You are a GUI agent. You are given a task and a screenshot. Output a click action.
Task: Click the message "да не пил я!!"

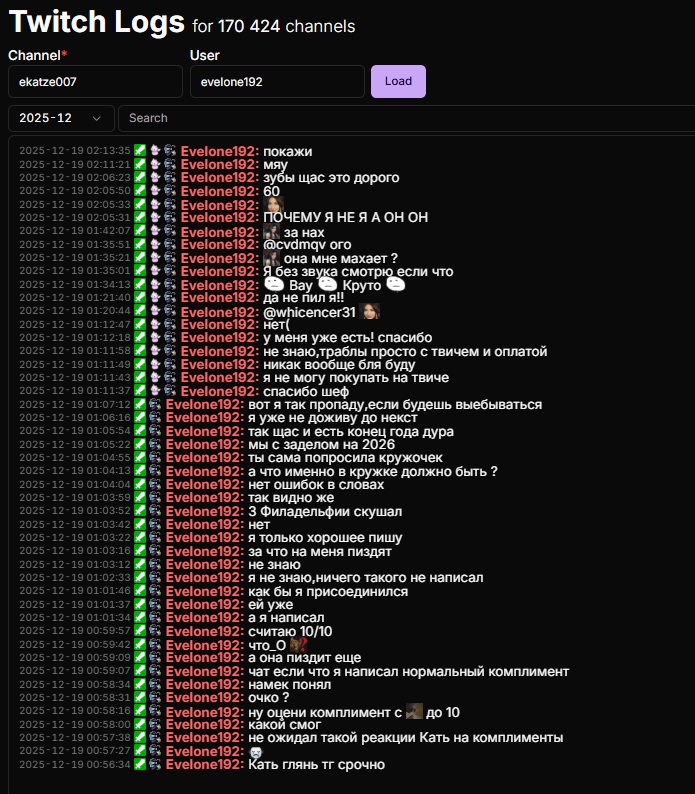303,297
